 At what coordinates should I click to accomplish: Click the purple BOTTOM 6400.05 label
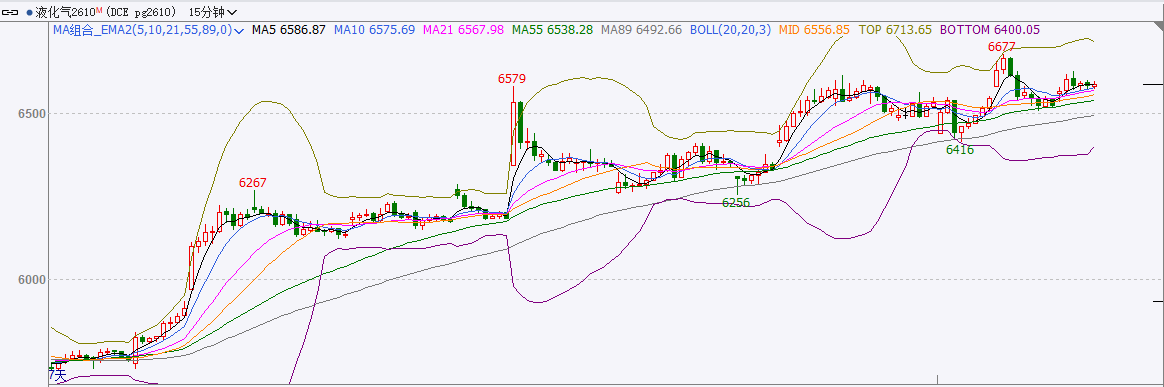pyautogui.click(x=990, y=30)
